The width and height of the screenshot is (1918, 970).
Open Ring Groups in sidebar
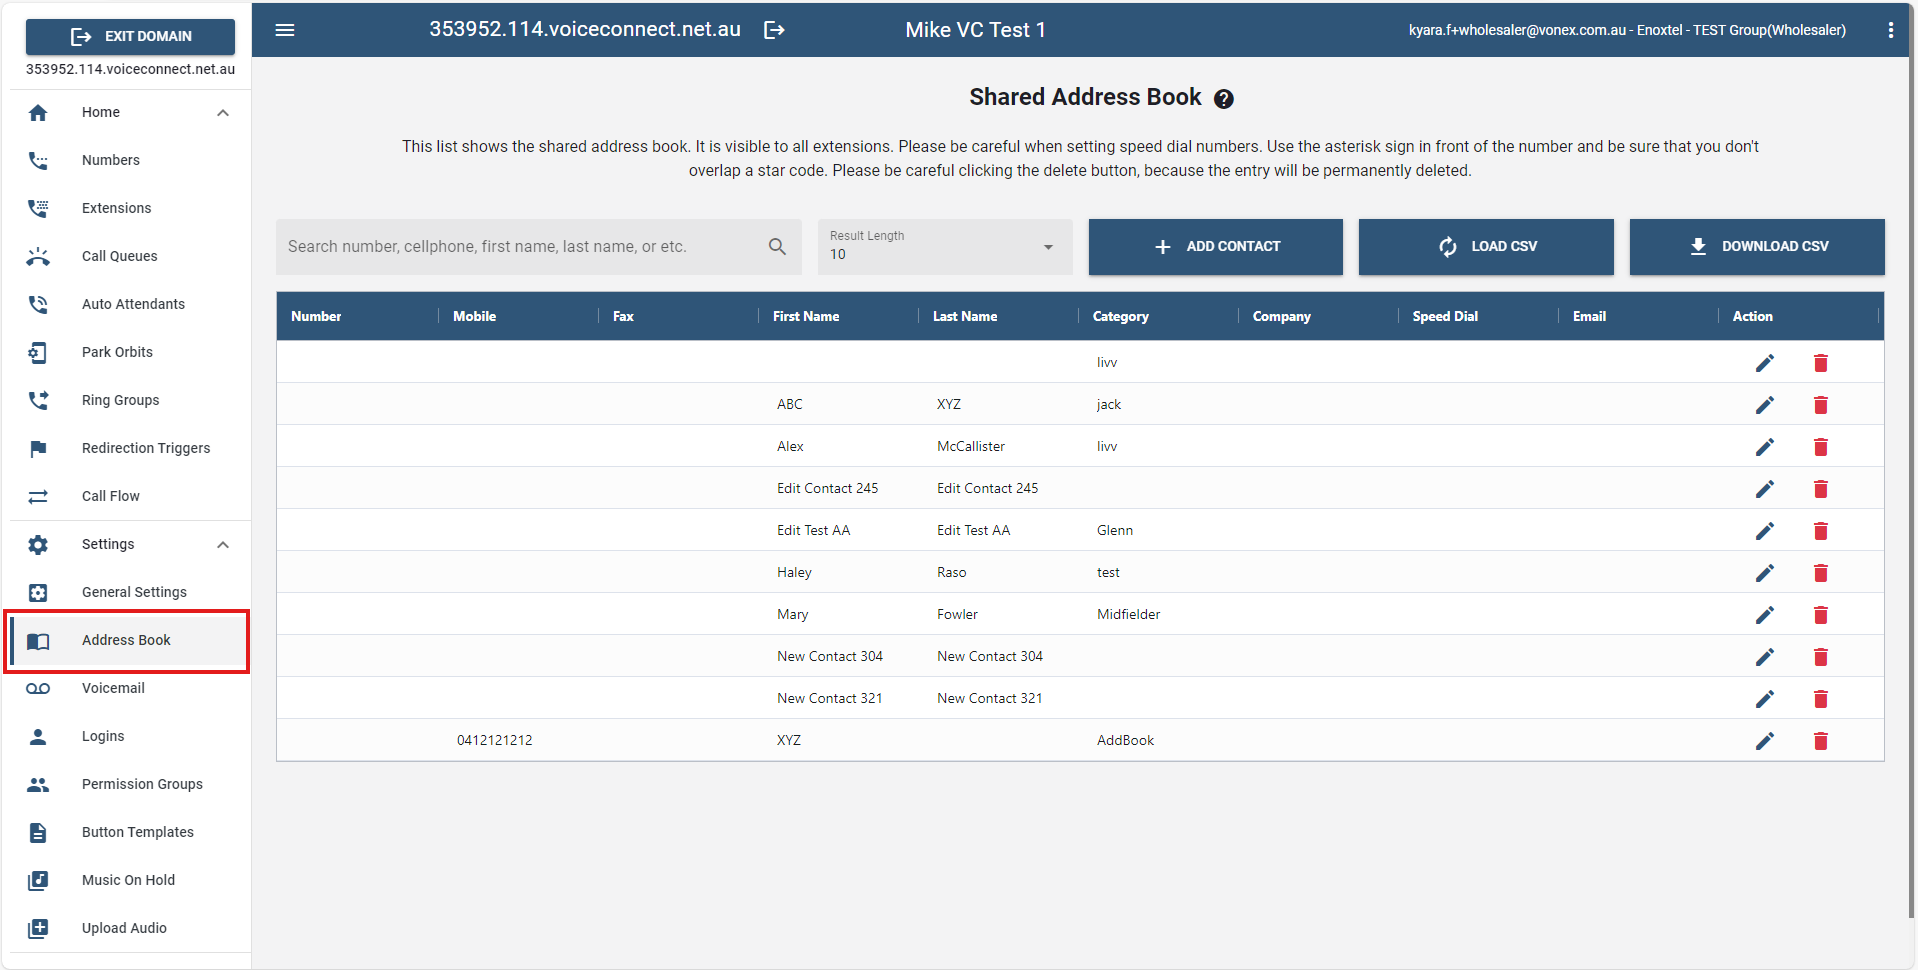pyautogui.click(x=120, y=400)
